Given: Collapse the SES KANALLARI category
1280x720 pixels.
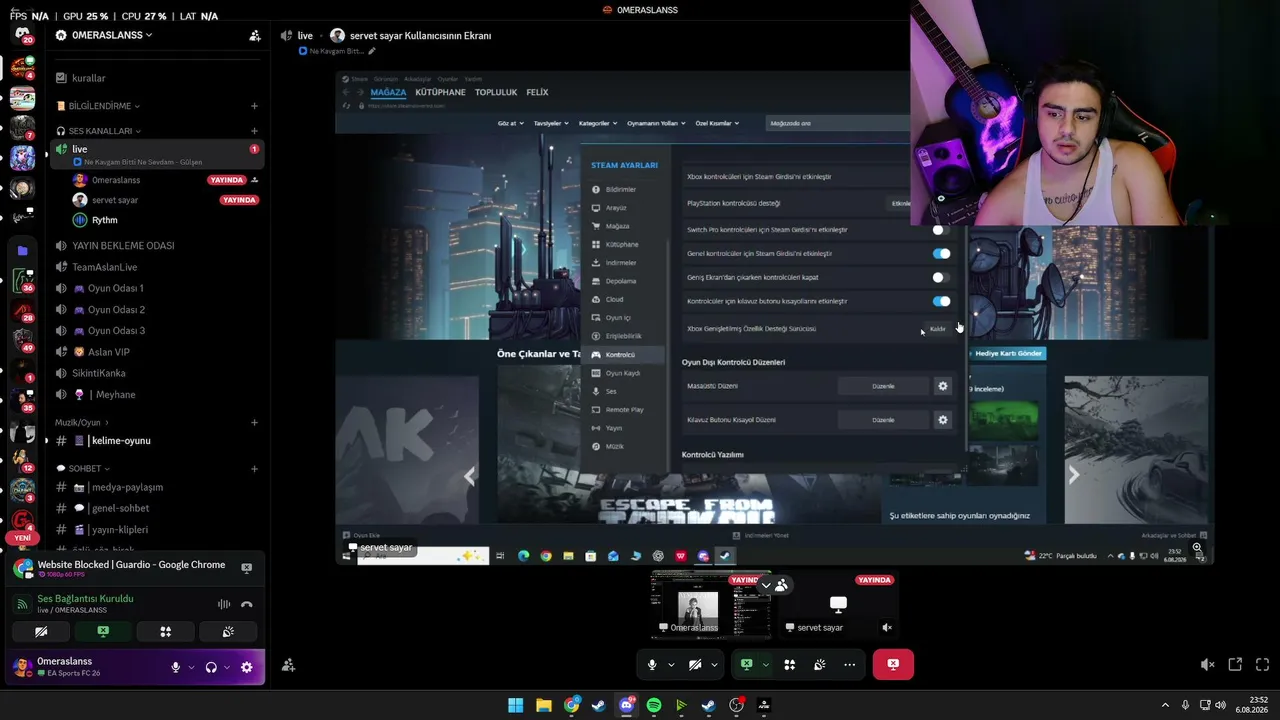Looking at the screenshot, I should (98, 131).
